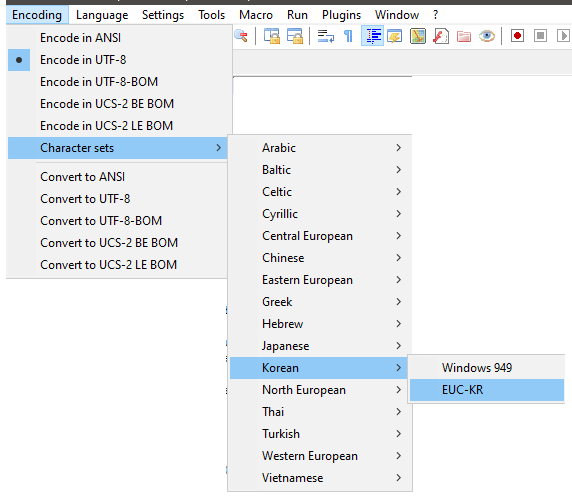572x498 pixels.
Task: Open the Window menu
Action: tap(397, 15)
